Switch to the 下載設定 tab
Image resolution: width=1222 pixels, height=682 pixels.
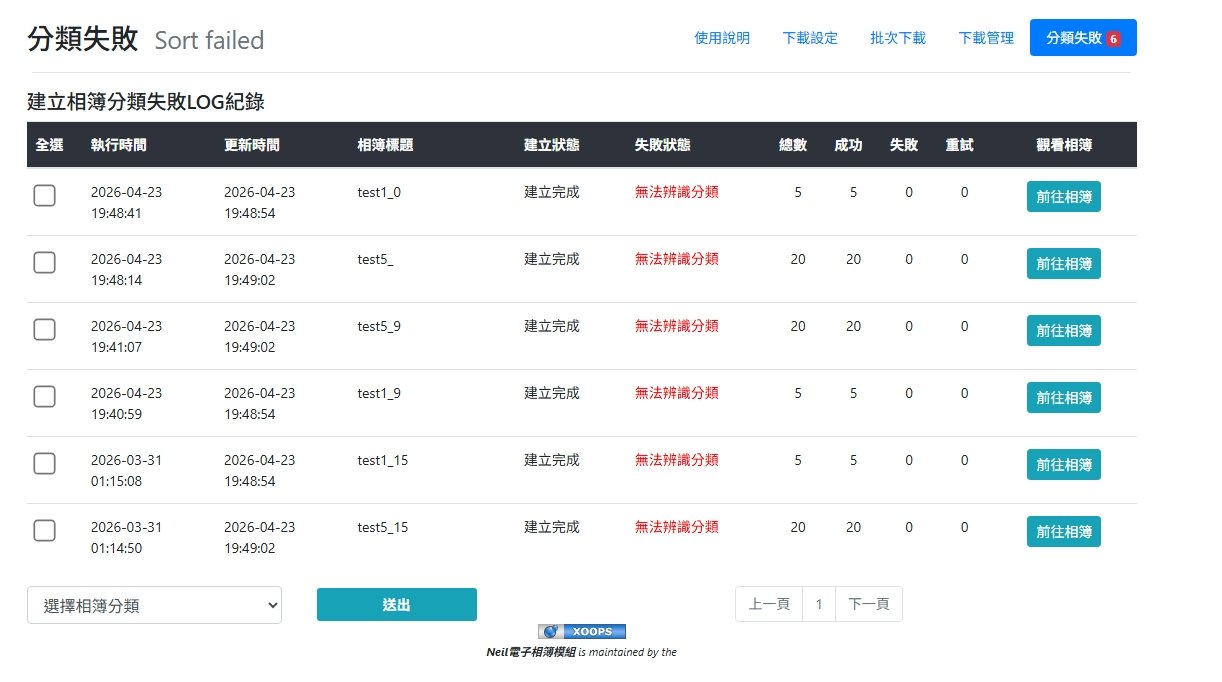pos(810,38)
